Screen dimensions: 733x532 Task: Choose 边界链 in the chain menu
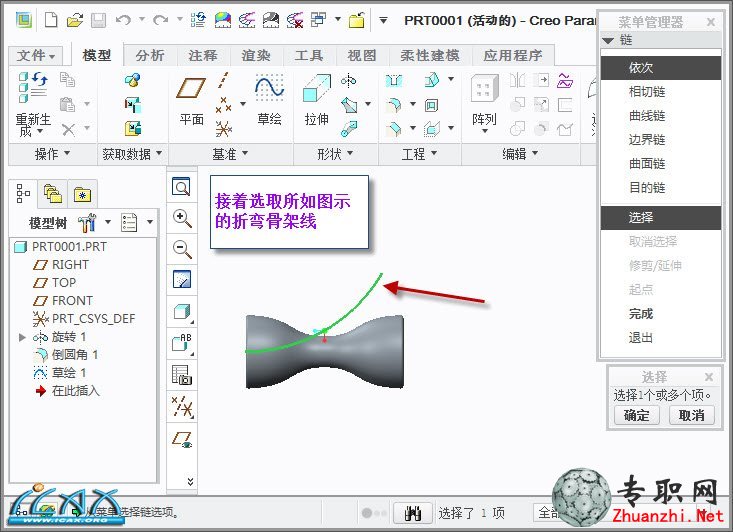661,139
